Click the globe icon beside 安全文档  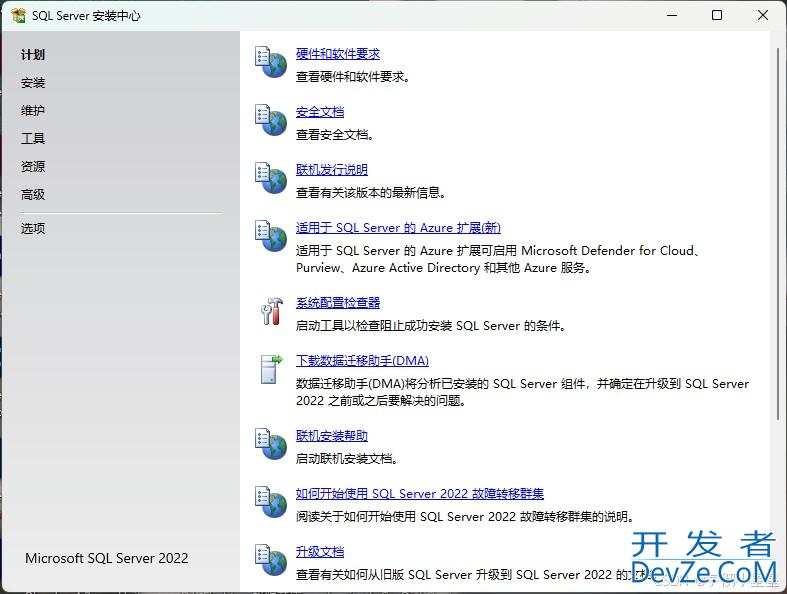pos(271,120)
